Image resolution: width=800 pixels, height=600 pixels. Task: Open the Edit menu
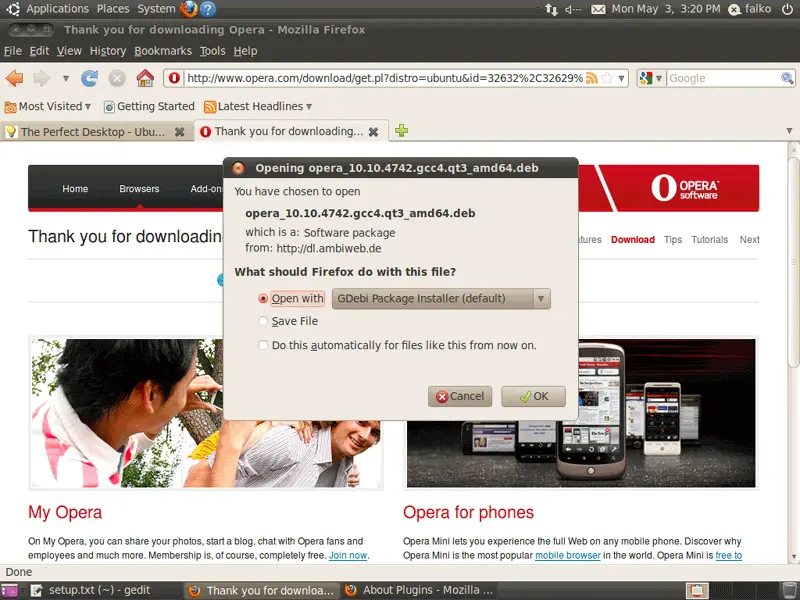click(39, 51)
